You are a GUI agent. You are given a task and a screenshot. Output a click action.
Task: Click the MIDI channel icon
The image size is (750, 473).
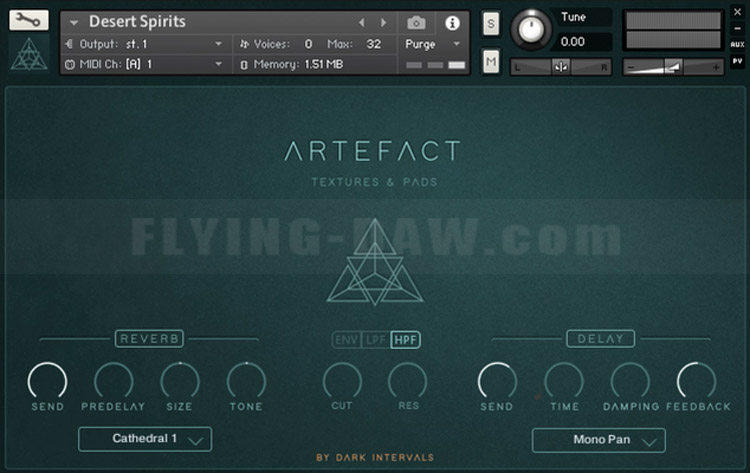pyautogui.click(x=70, y=64)
